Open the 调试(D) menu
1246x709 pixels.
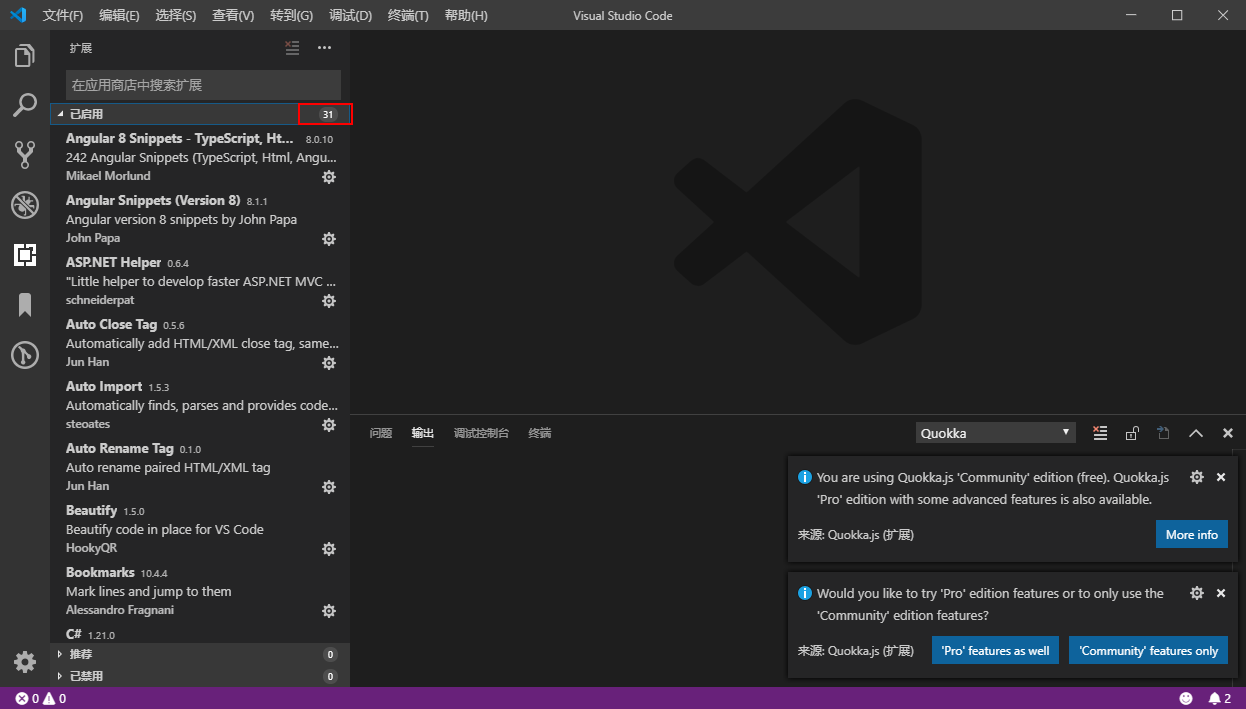pos(350,15)
